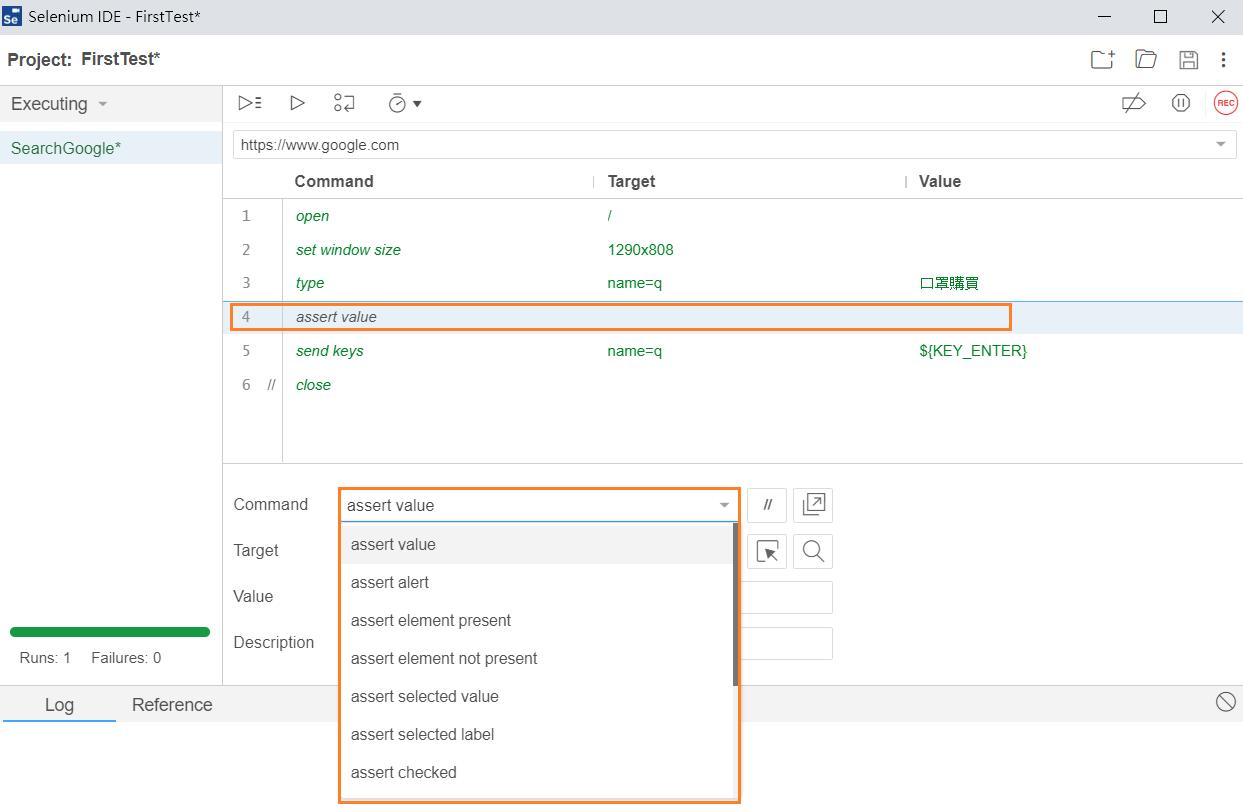Switch to the Reference tab
Screen dimensions: 1243x812
point(172,704)
